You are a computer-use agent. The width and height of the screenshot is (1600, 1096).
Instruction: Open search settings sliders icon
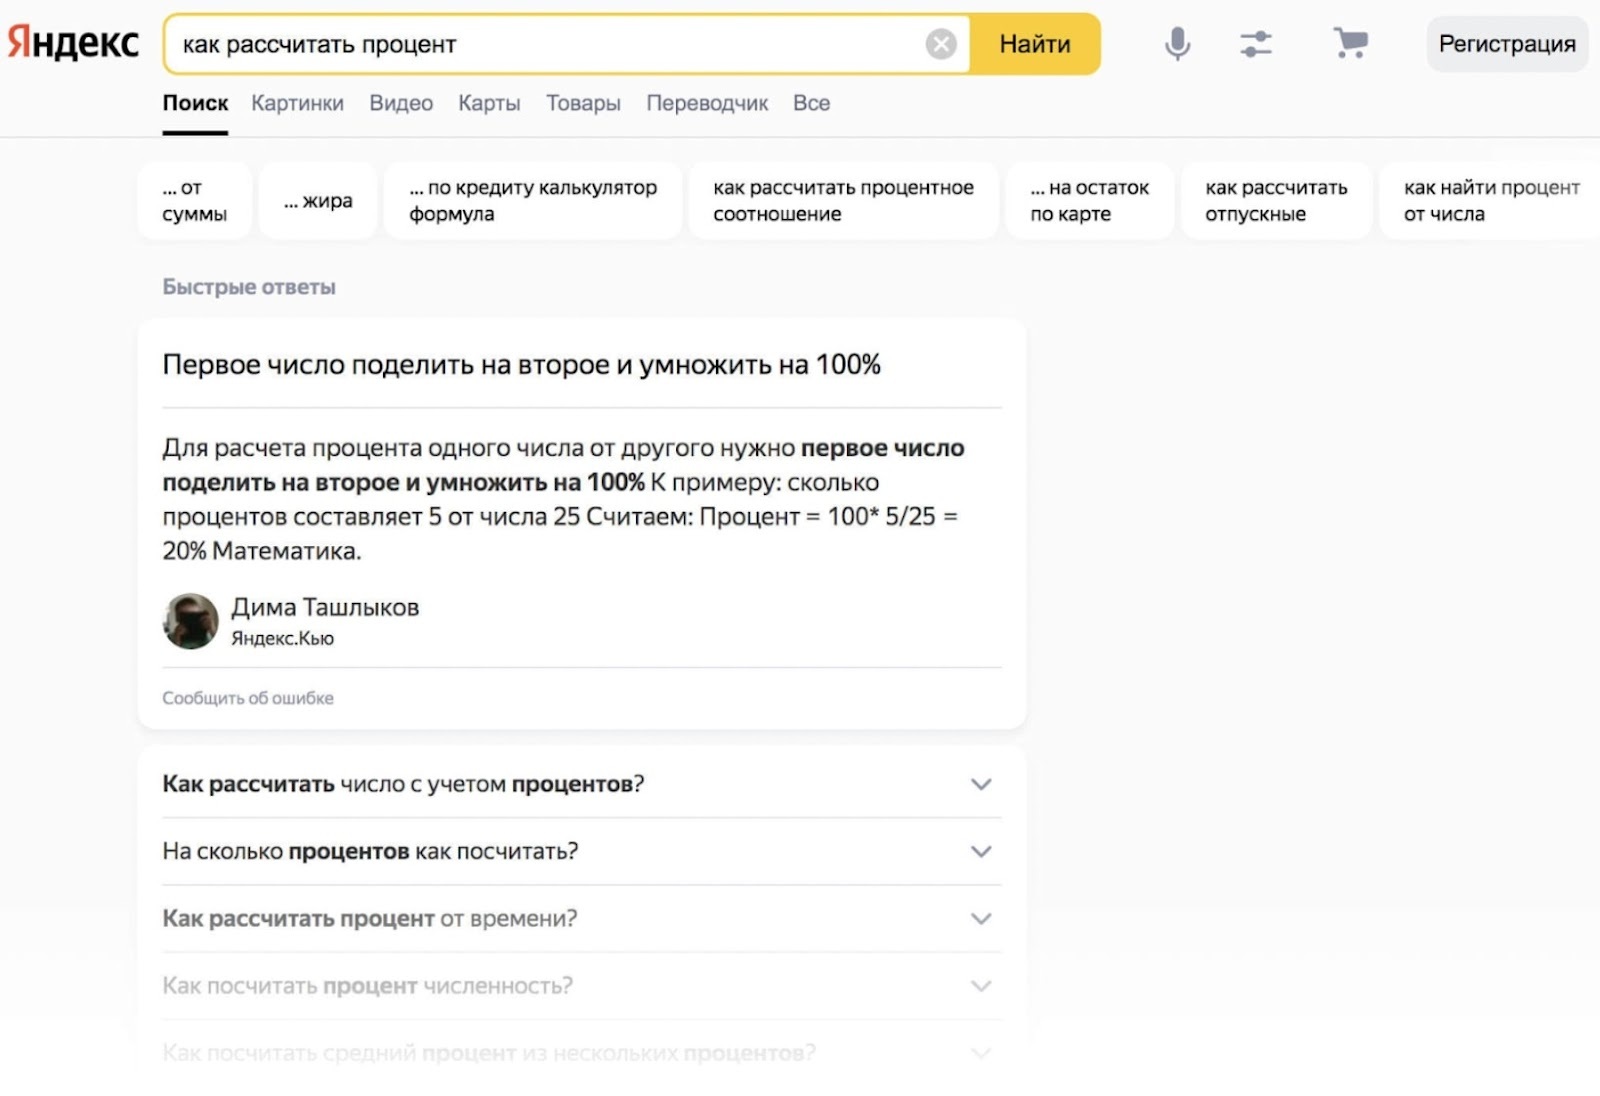(x=1255, y=44)
